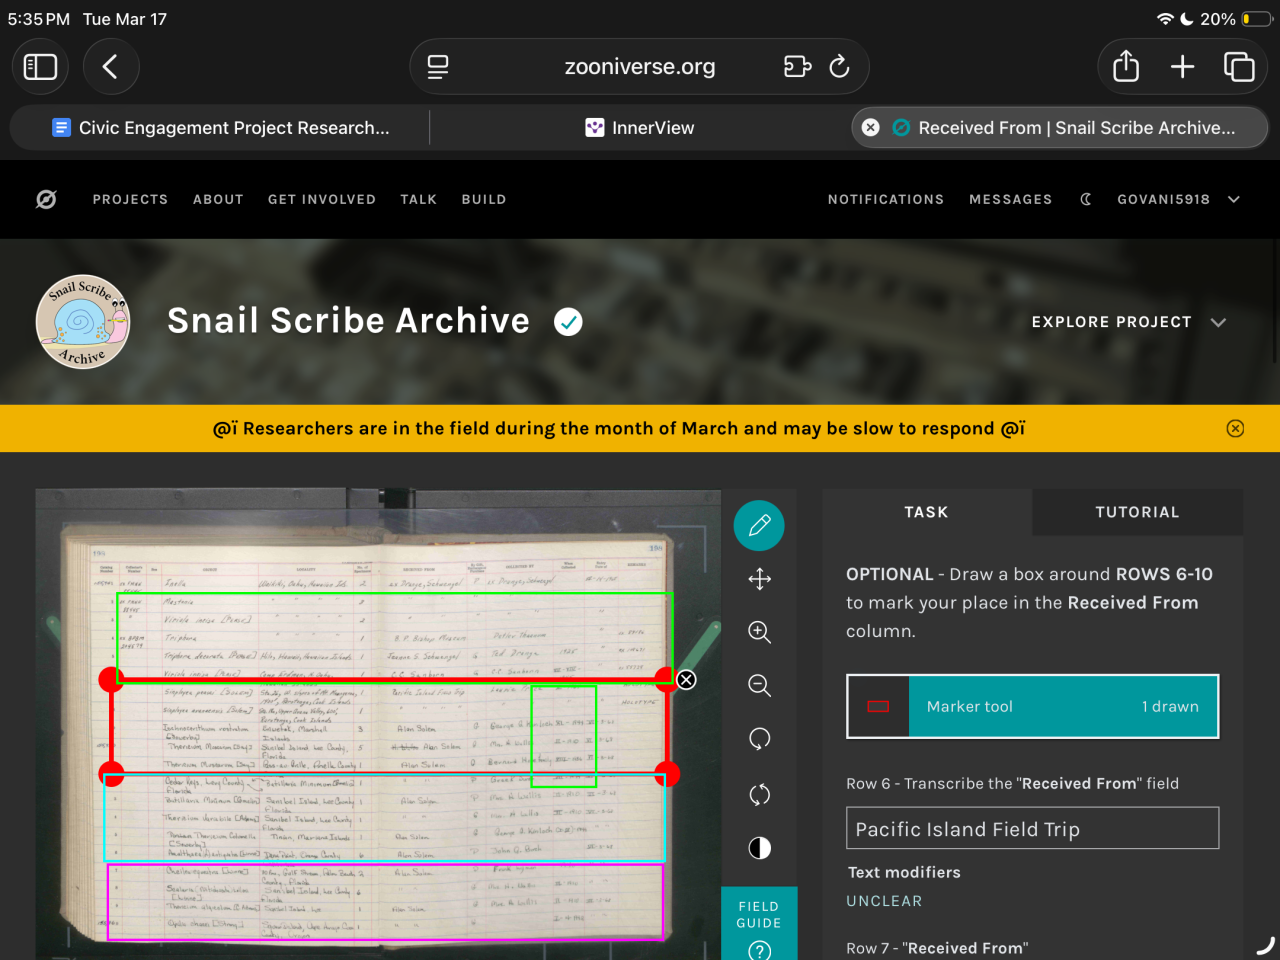This screenshot has height=960, width=1280.
Task: Click the 5:35 PM clock
Action: (x=38, y=19)
